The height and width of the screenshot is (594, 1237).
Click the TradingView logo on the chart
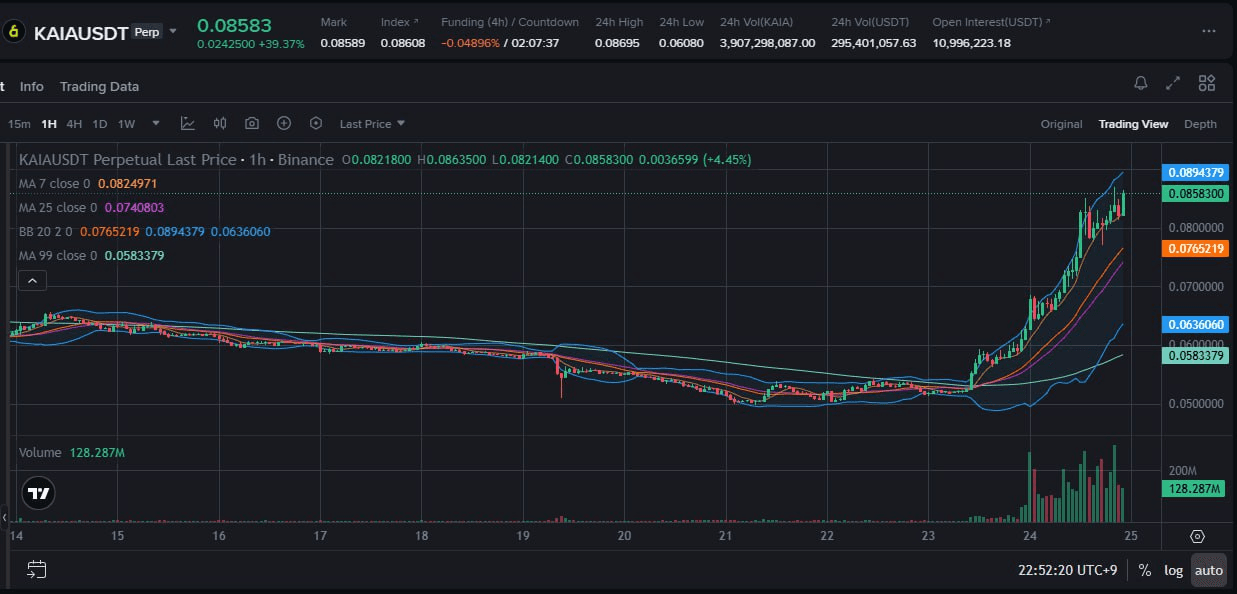pos(38,492)
